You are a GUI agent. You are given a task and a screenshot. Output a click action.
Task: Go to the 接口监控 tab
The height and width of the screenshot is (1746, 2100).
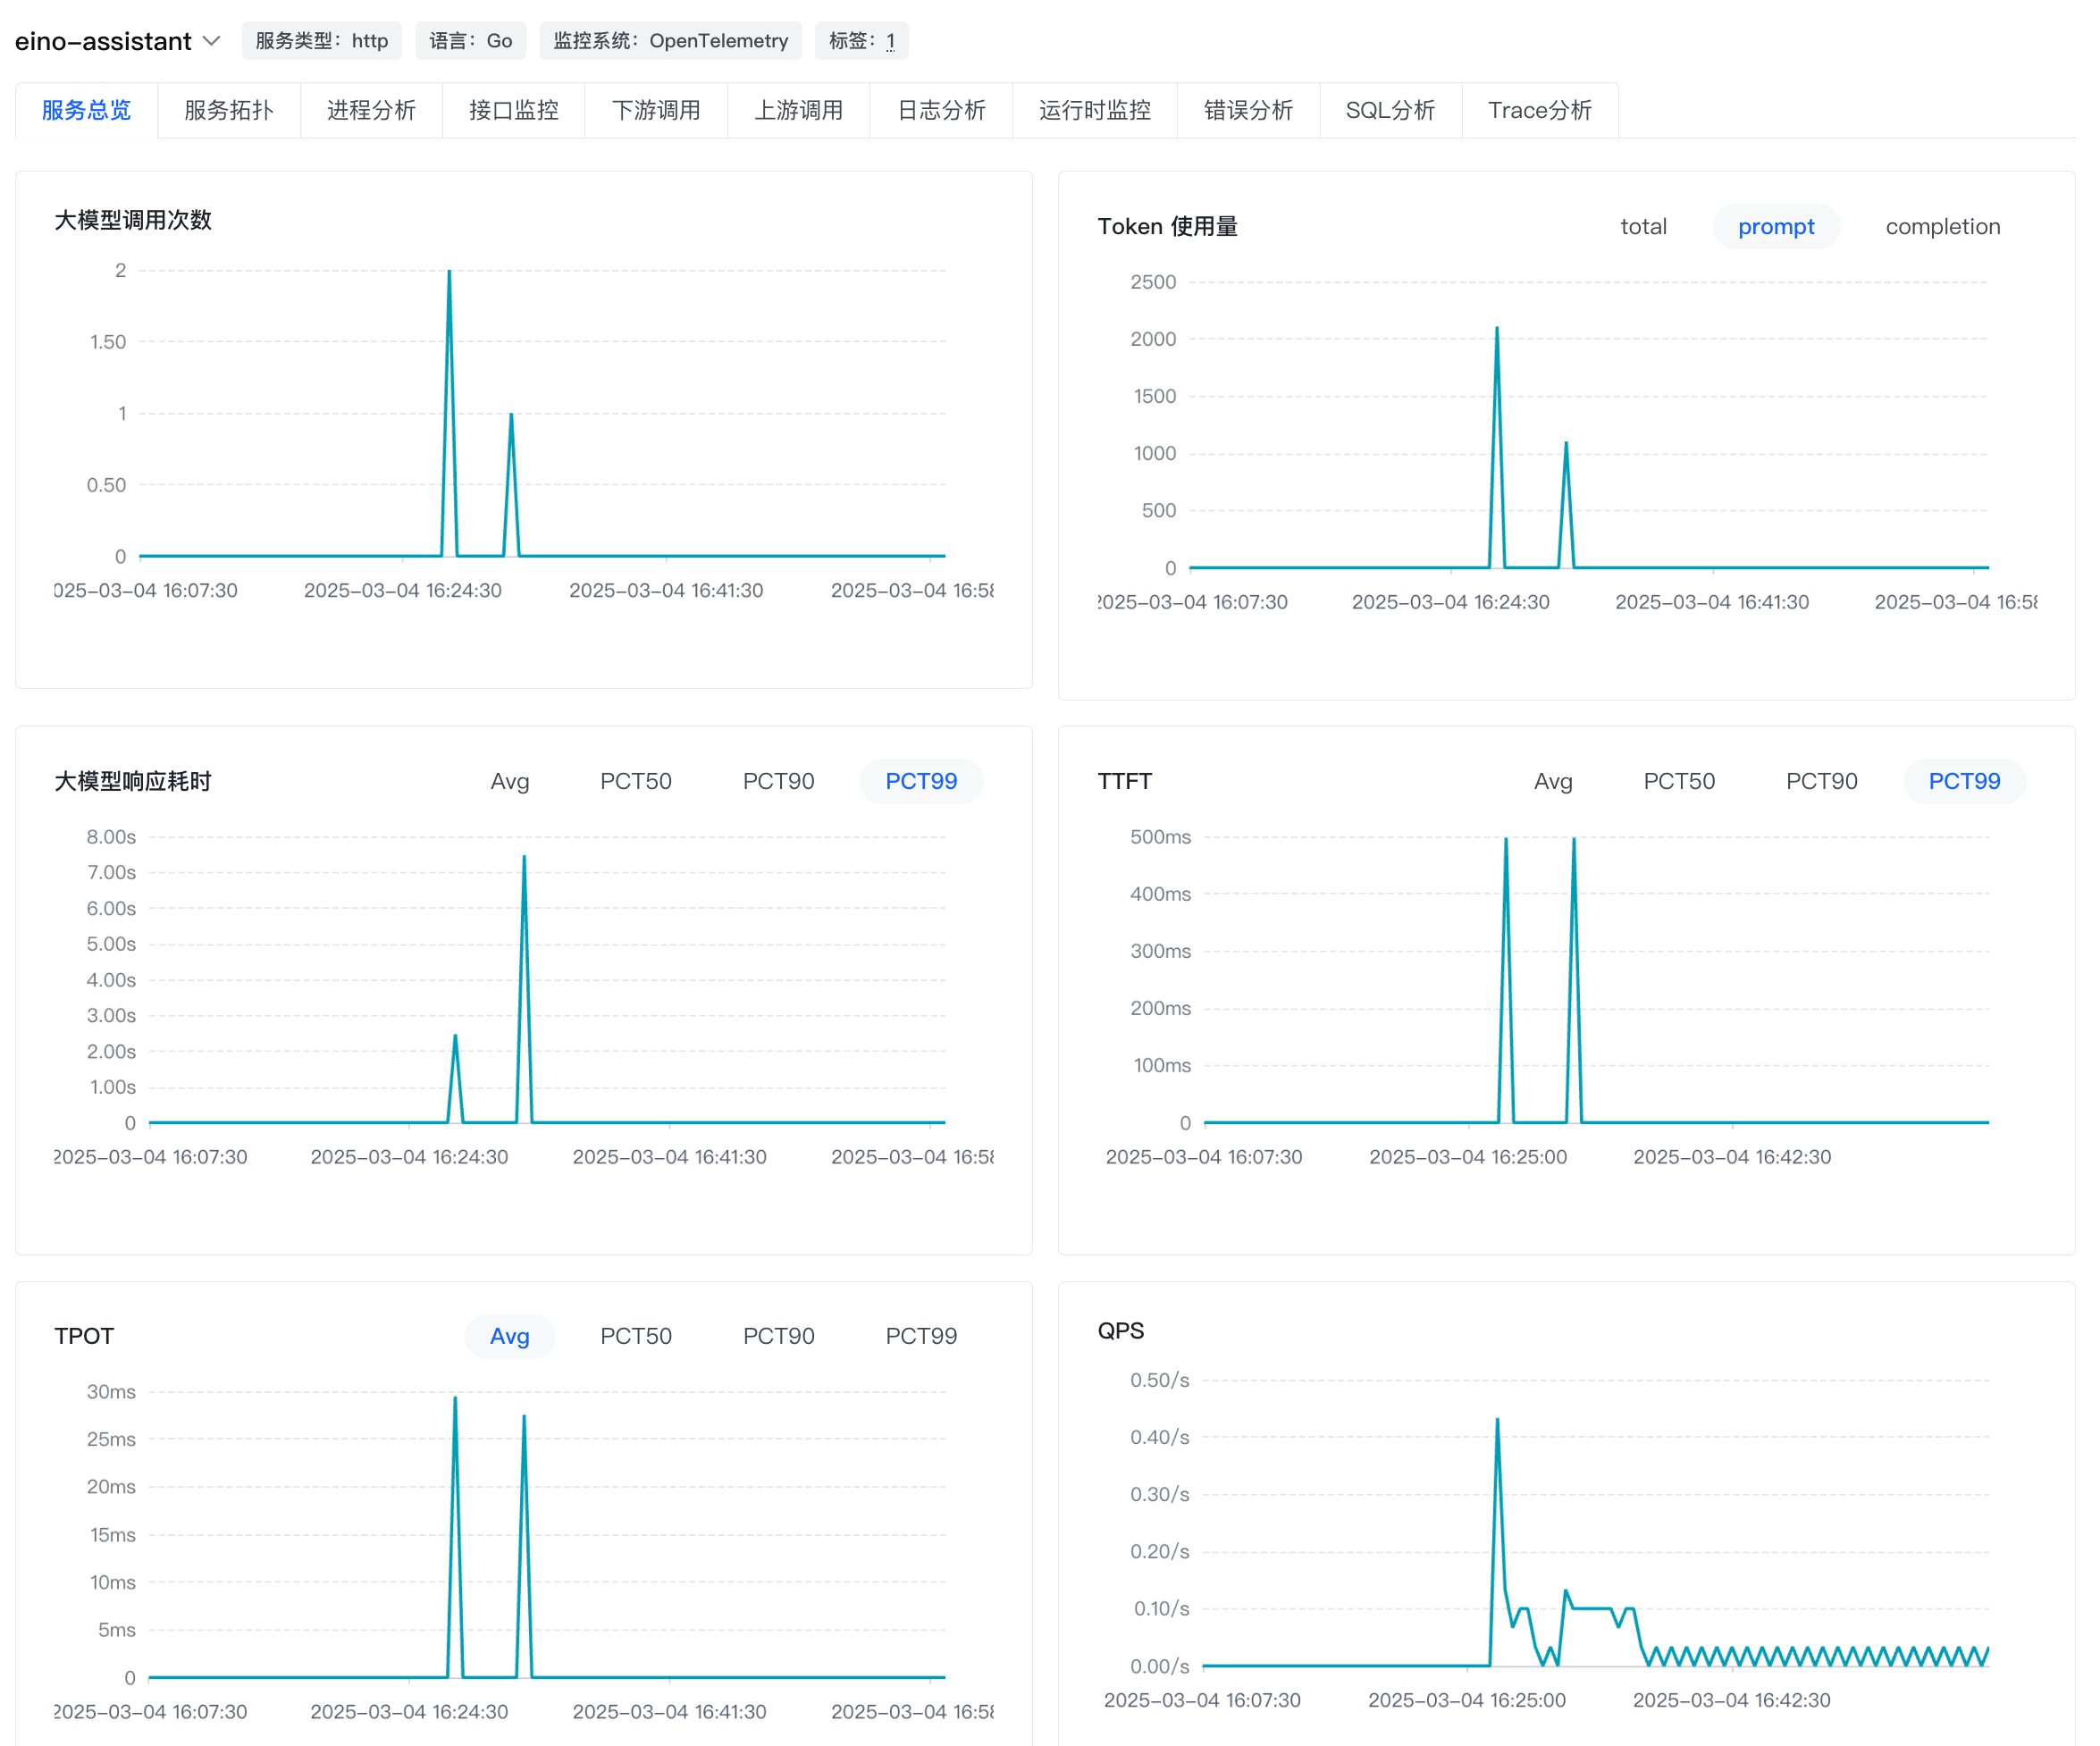513,110
